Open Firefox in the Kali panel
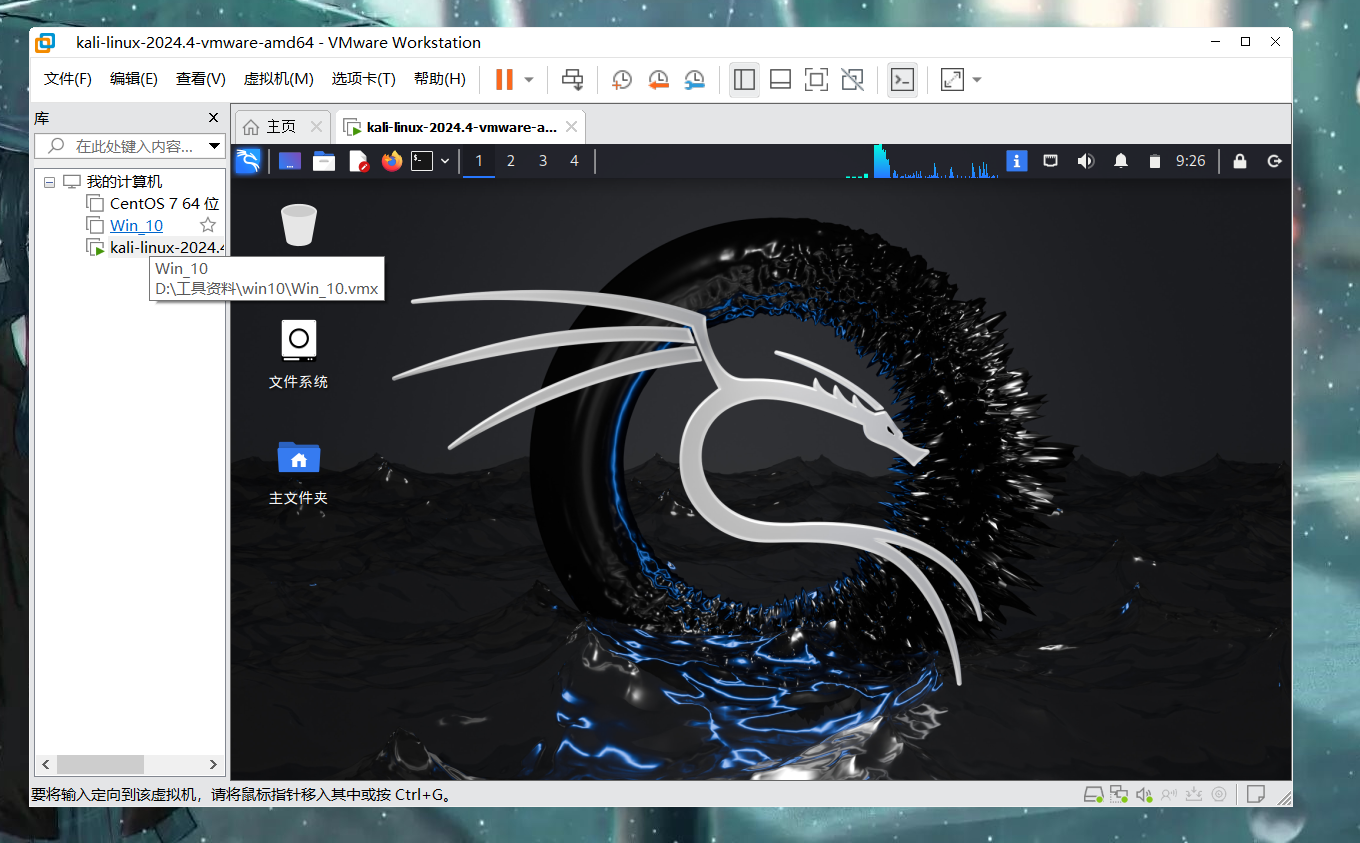1360x843 pixels. pos(391,161)
